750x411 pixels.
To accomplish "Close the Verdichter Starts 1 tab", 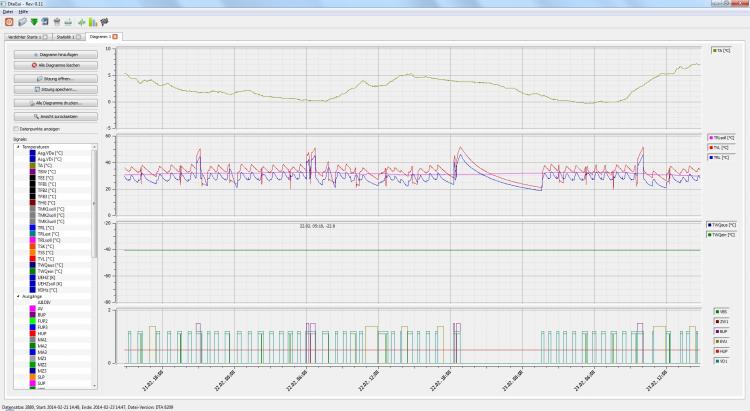I will pyautogui.click(x=45, y=37).
